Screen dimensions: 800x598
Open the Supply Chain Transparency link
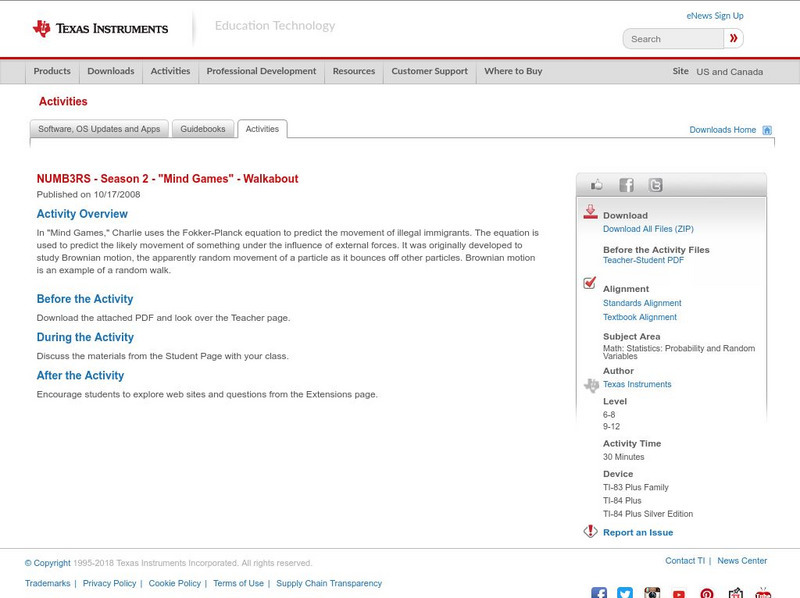click(329, 583)
